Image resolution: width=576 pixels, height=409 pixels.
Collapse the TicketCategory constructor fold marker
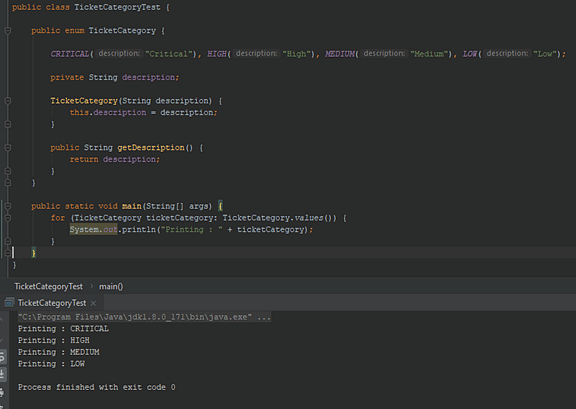pyautogui.click(x=8, y=101)
